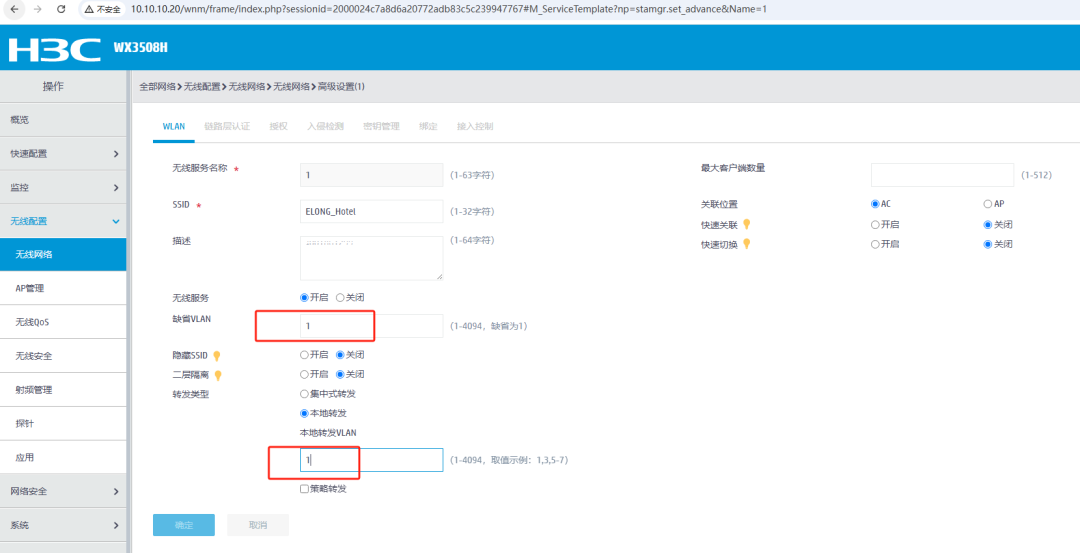This screenshot has height=553, width=1080.
Task: Choose 集中式转发 forwarding type
Action: (x=304, y=394)
